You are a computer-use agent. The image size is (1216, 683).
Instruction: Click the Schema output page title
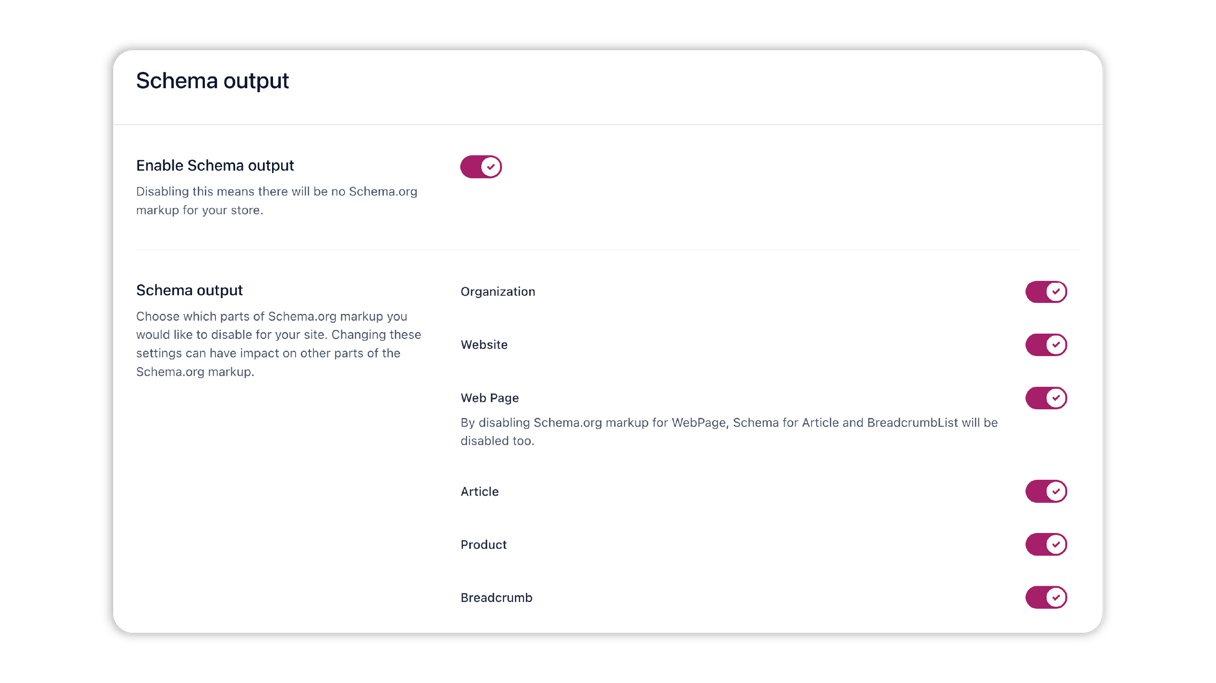(212, 81)
